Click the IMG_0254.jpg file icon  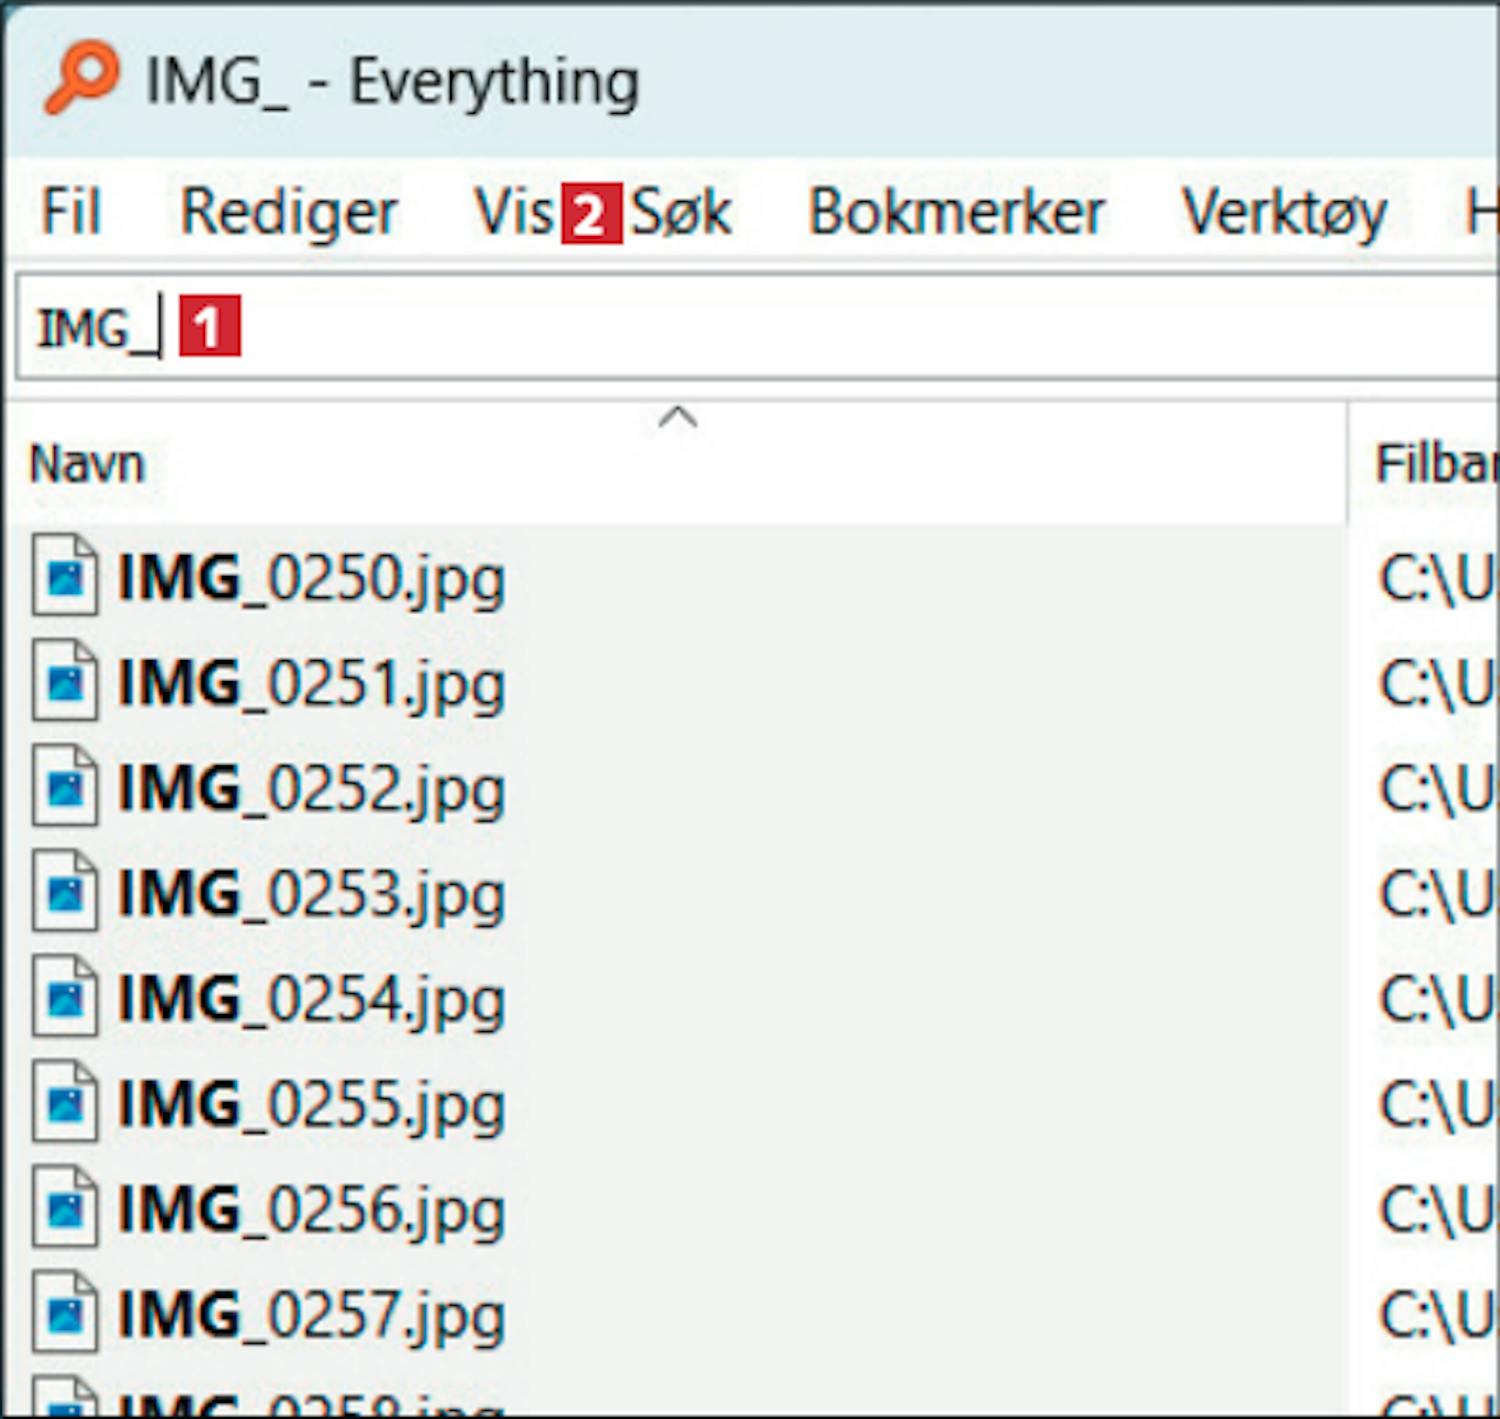tap(65, 997)
